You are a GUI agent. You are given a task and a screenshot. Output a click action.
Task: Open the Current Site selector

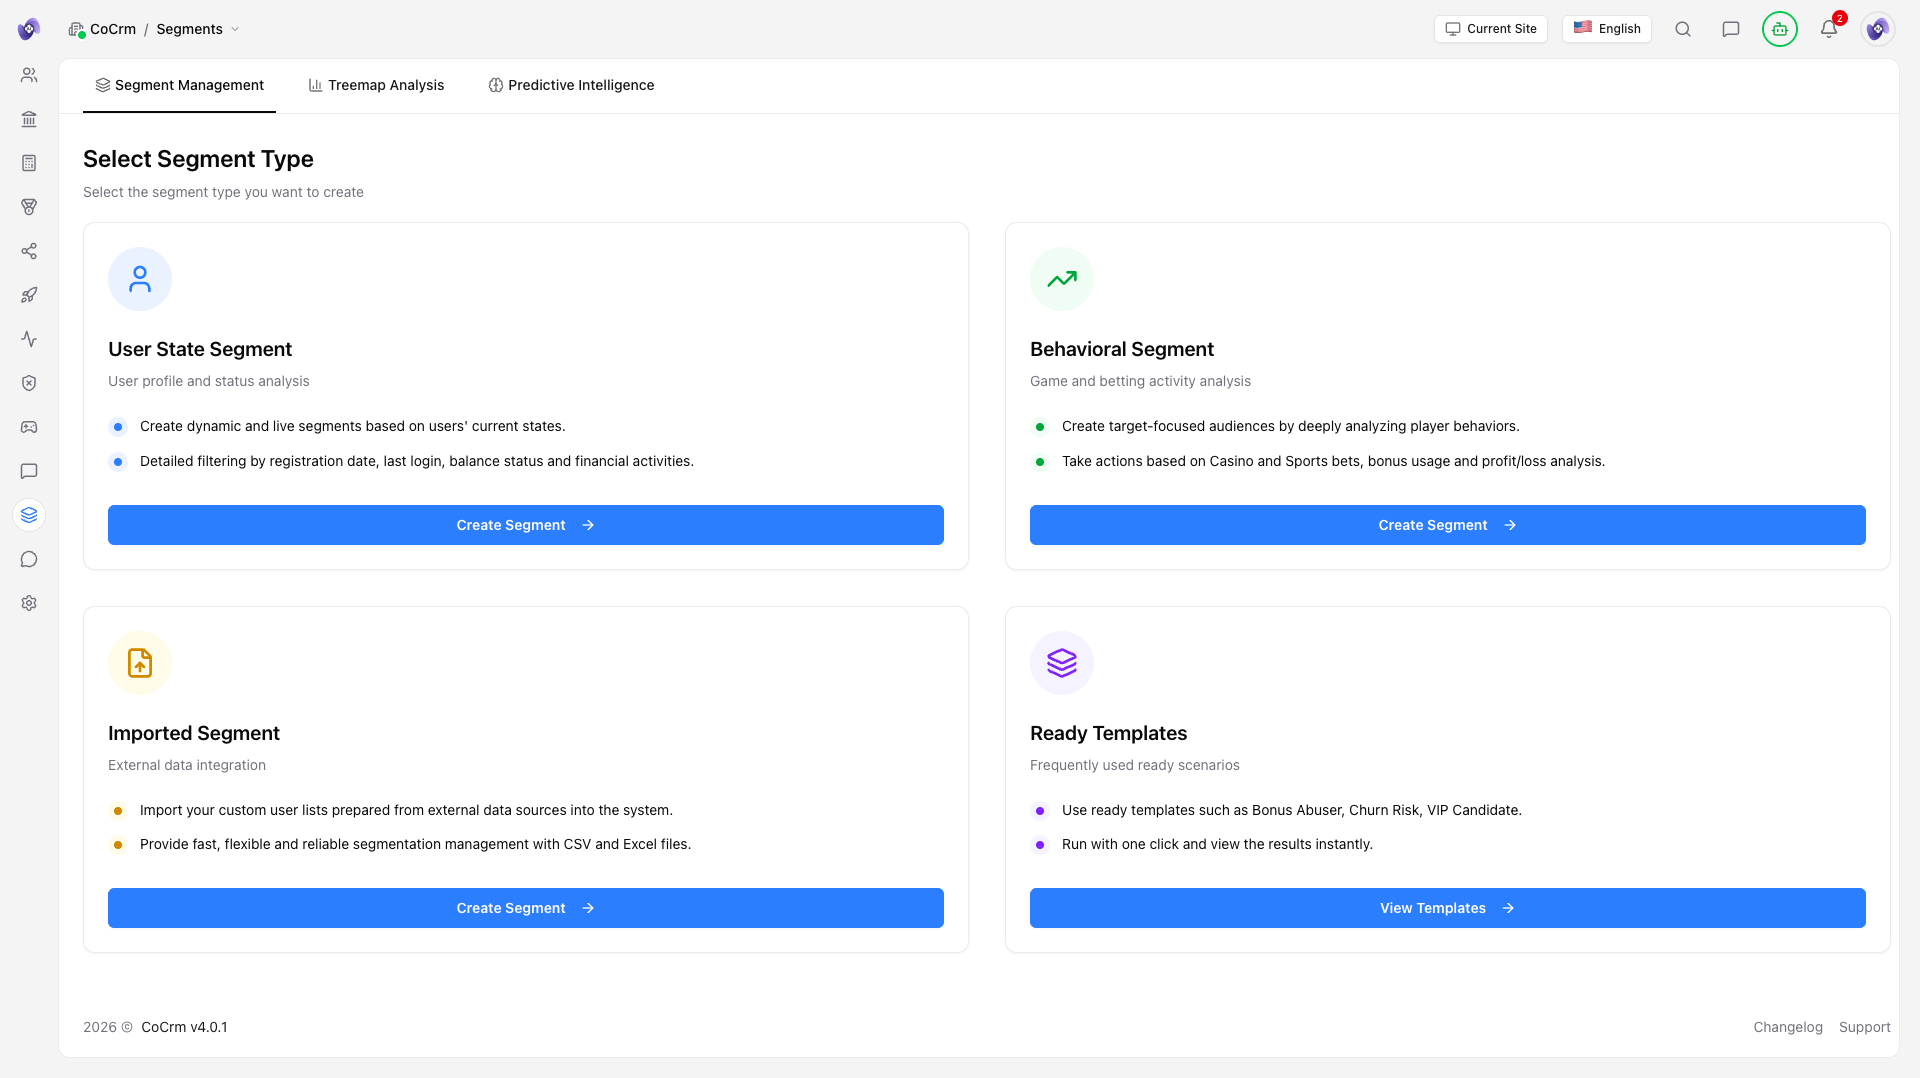pos(1491,29)
